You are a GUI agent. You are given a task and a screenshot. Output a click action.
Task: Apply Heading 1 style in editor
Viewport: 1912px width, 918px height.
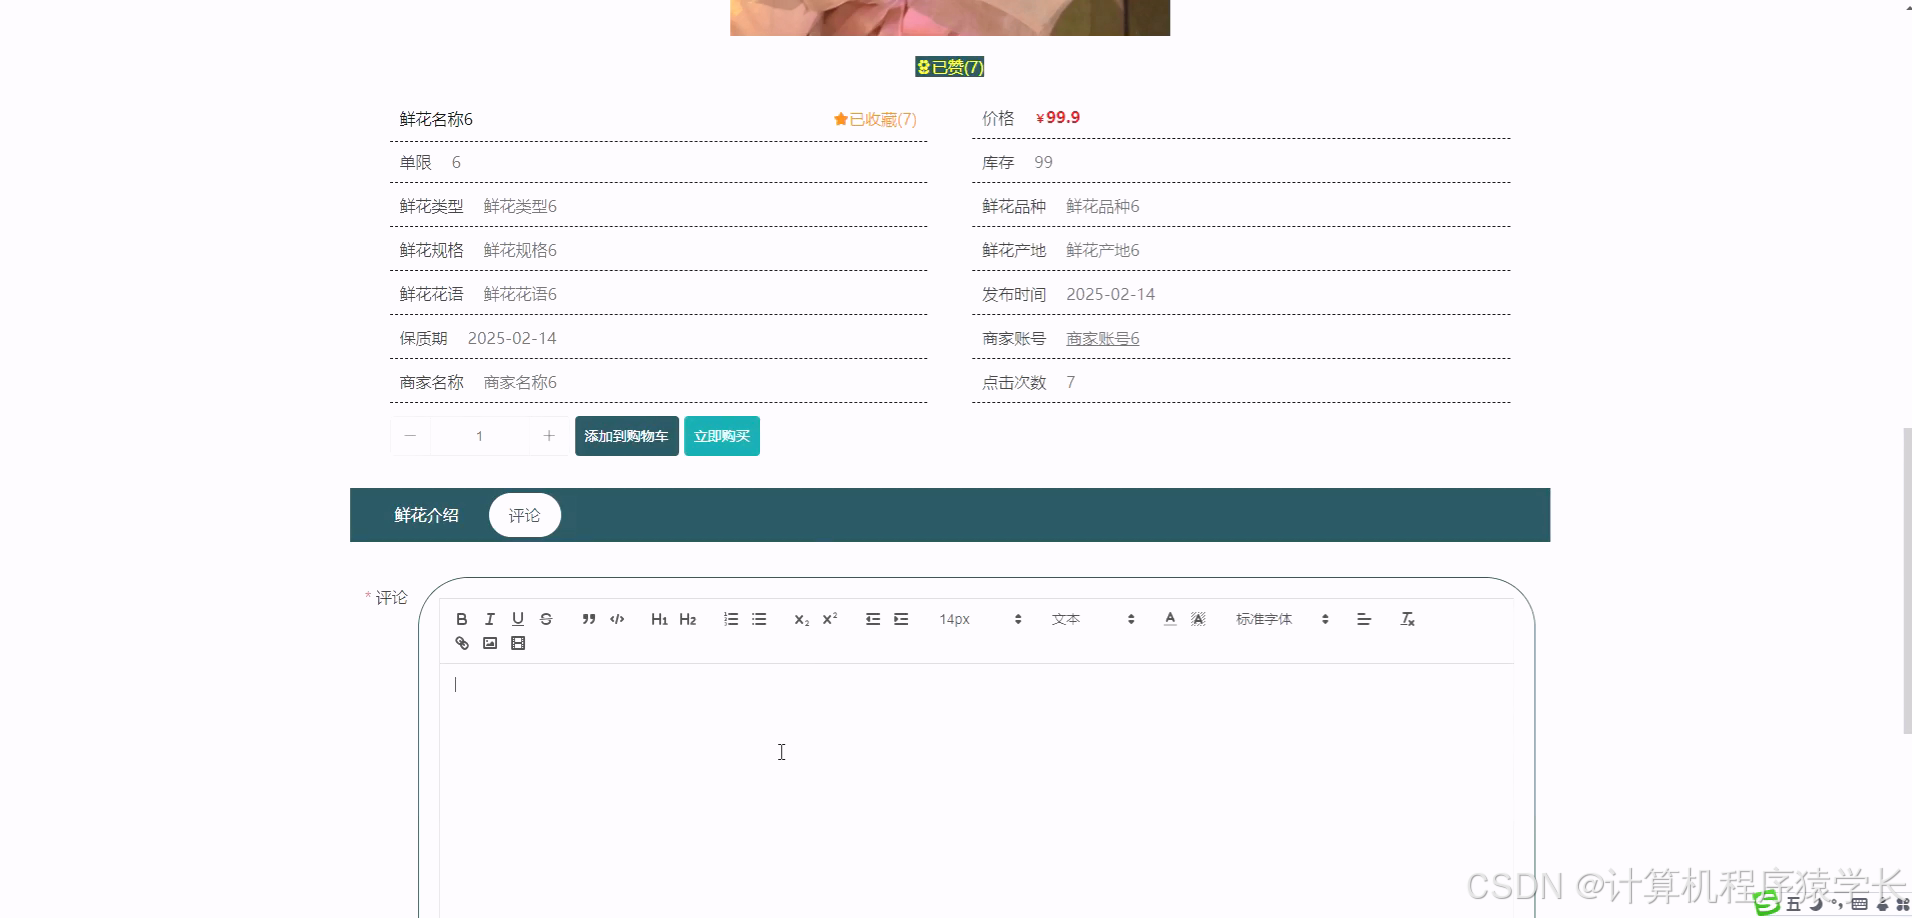(659, 618)
